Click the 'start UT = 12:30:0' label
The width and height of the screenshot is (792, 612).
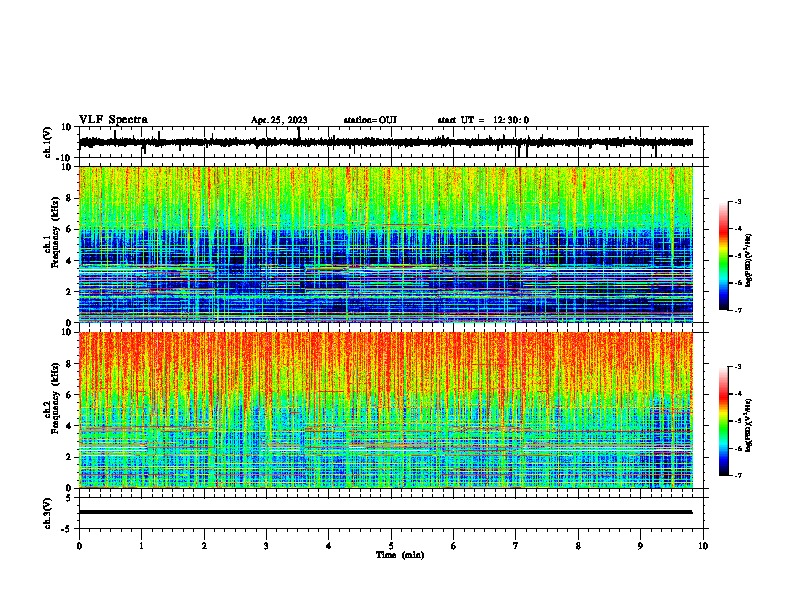pos(483,120)
